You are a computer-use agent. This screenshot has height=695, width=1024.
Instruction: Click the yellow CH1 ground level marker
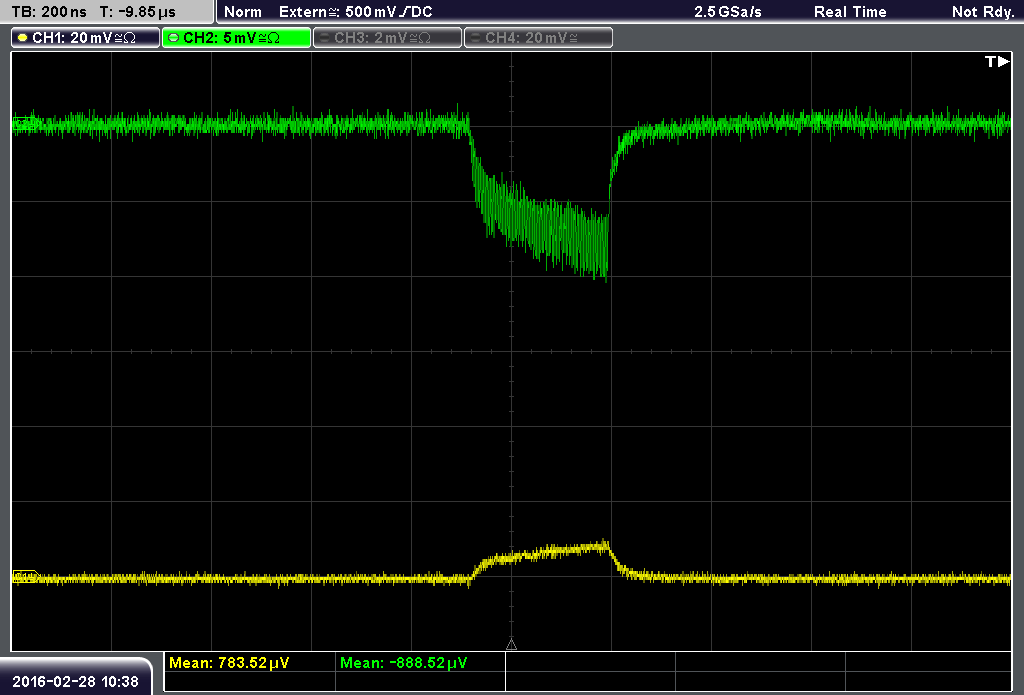pos(25,576)
